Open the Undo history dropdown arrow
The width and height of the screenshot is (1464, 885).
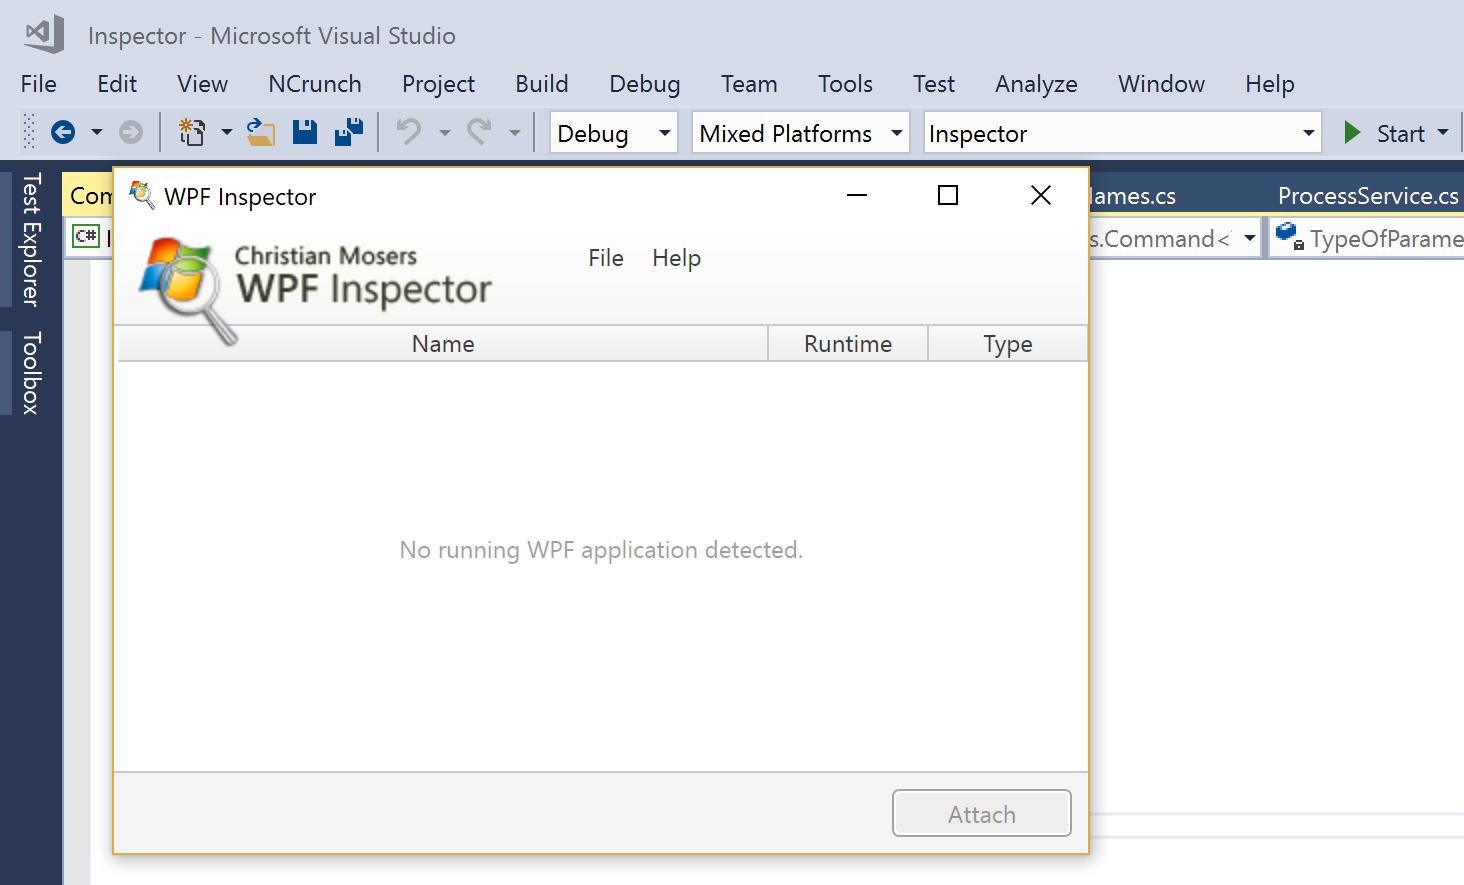[x=445, y=132]
